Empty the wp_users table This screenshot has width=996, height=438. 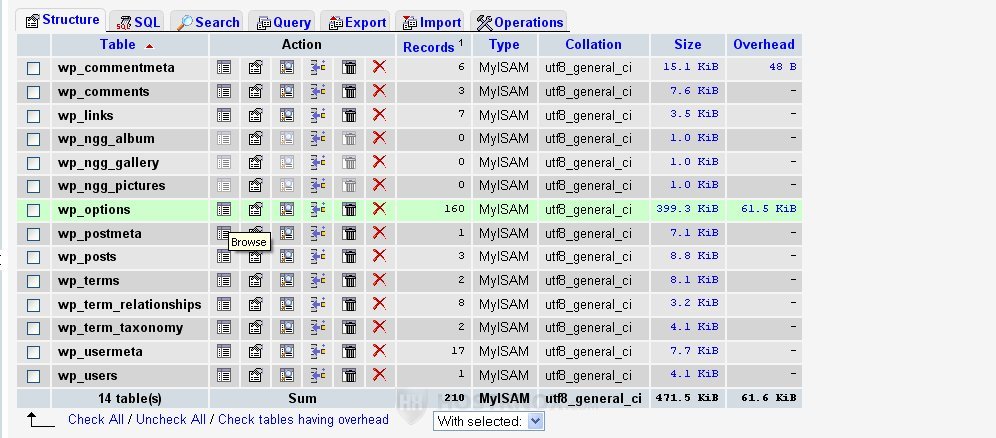coord(349,376)
